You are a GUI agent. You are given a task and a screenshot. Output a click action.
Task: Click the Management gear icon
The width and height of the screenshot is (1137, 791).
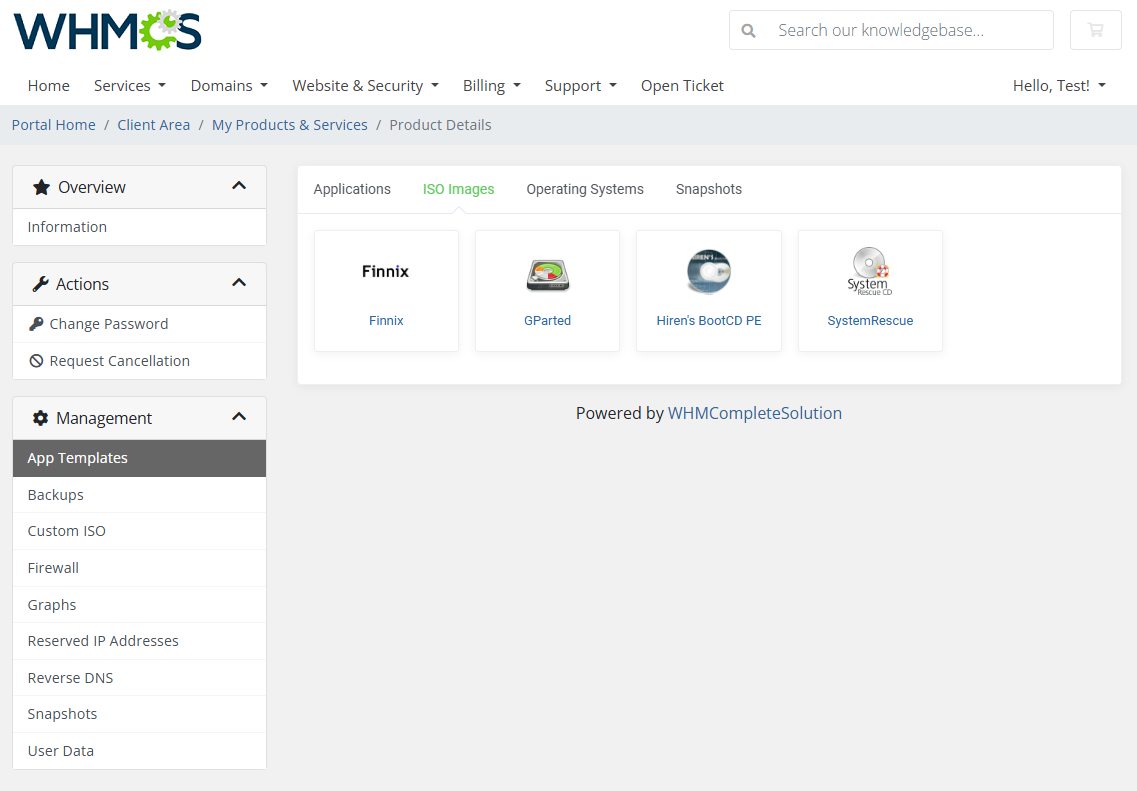coord(41,418)
